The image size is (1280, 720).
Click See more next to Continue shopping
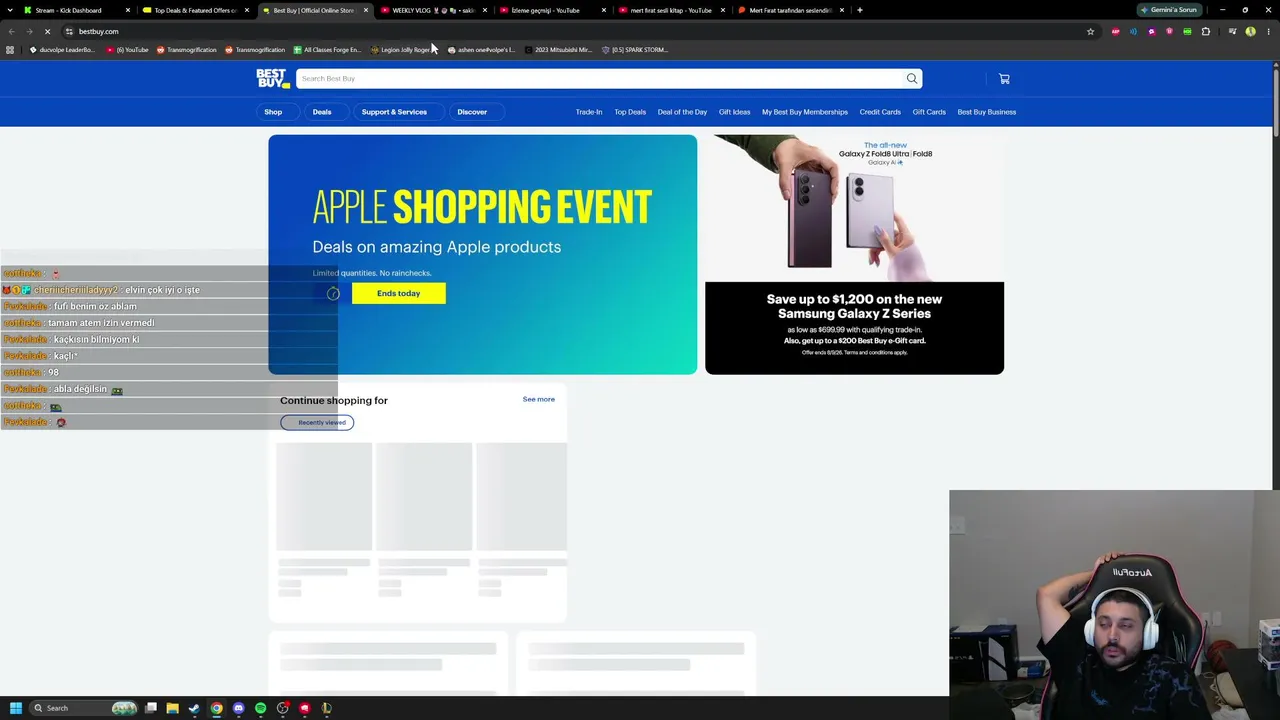539,399
